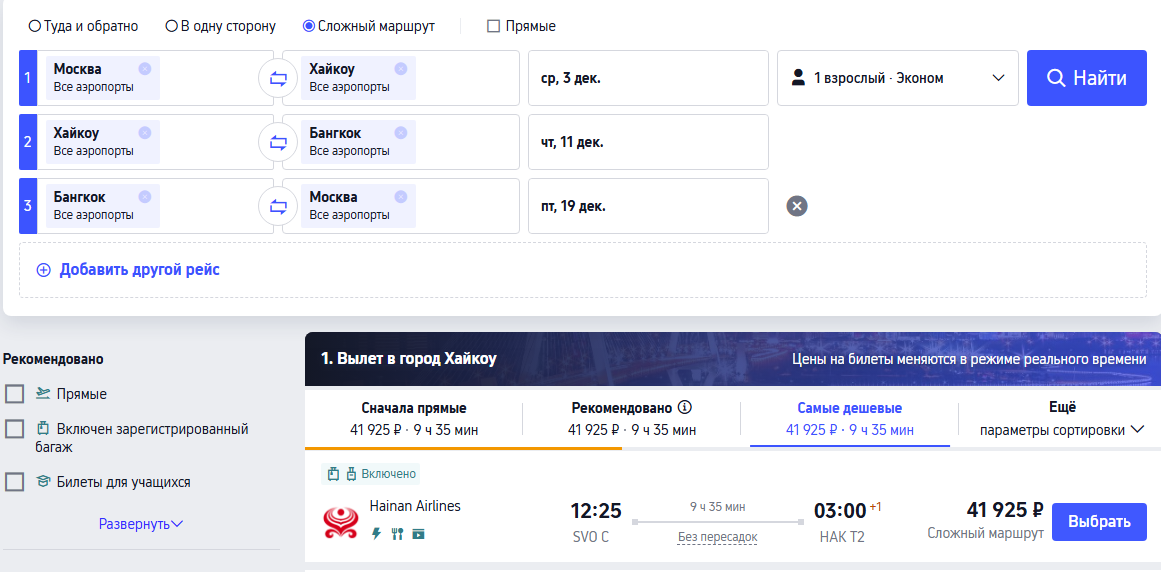The height and width of the screenshot is (572, 1161).
Task: Enable the Прямые checkbox in sidebar filters
Action: (15, 394)
